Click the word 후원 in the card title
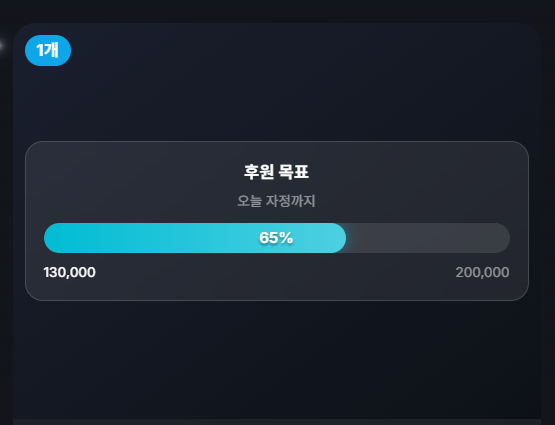The width and height of the screenshot is (555, 425). coord(258,172)
